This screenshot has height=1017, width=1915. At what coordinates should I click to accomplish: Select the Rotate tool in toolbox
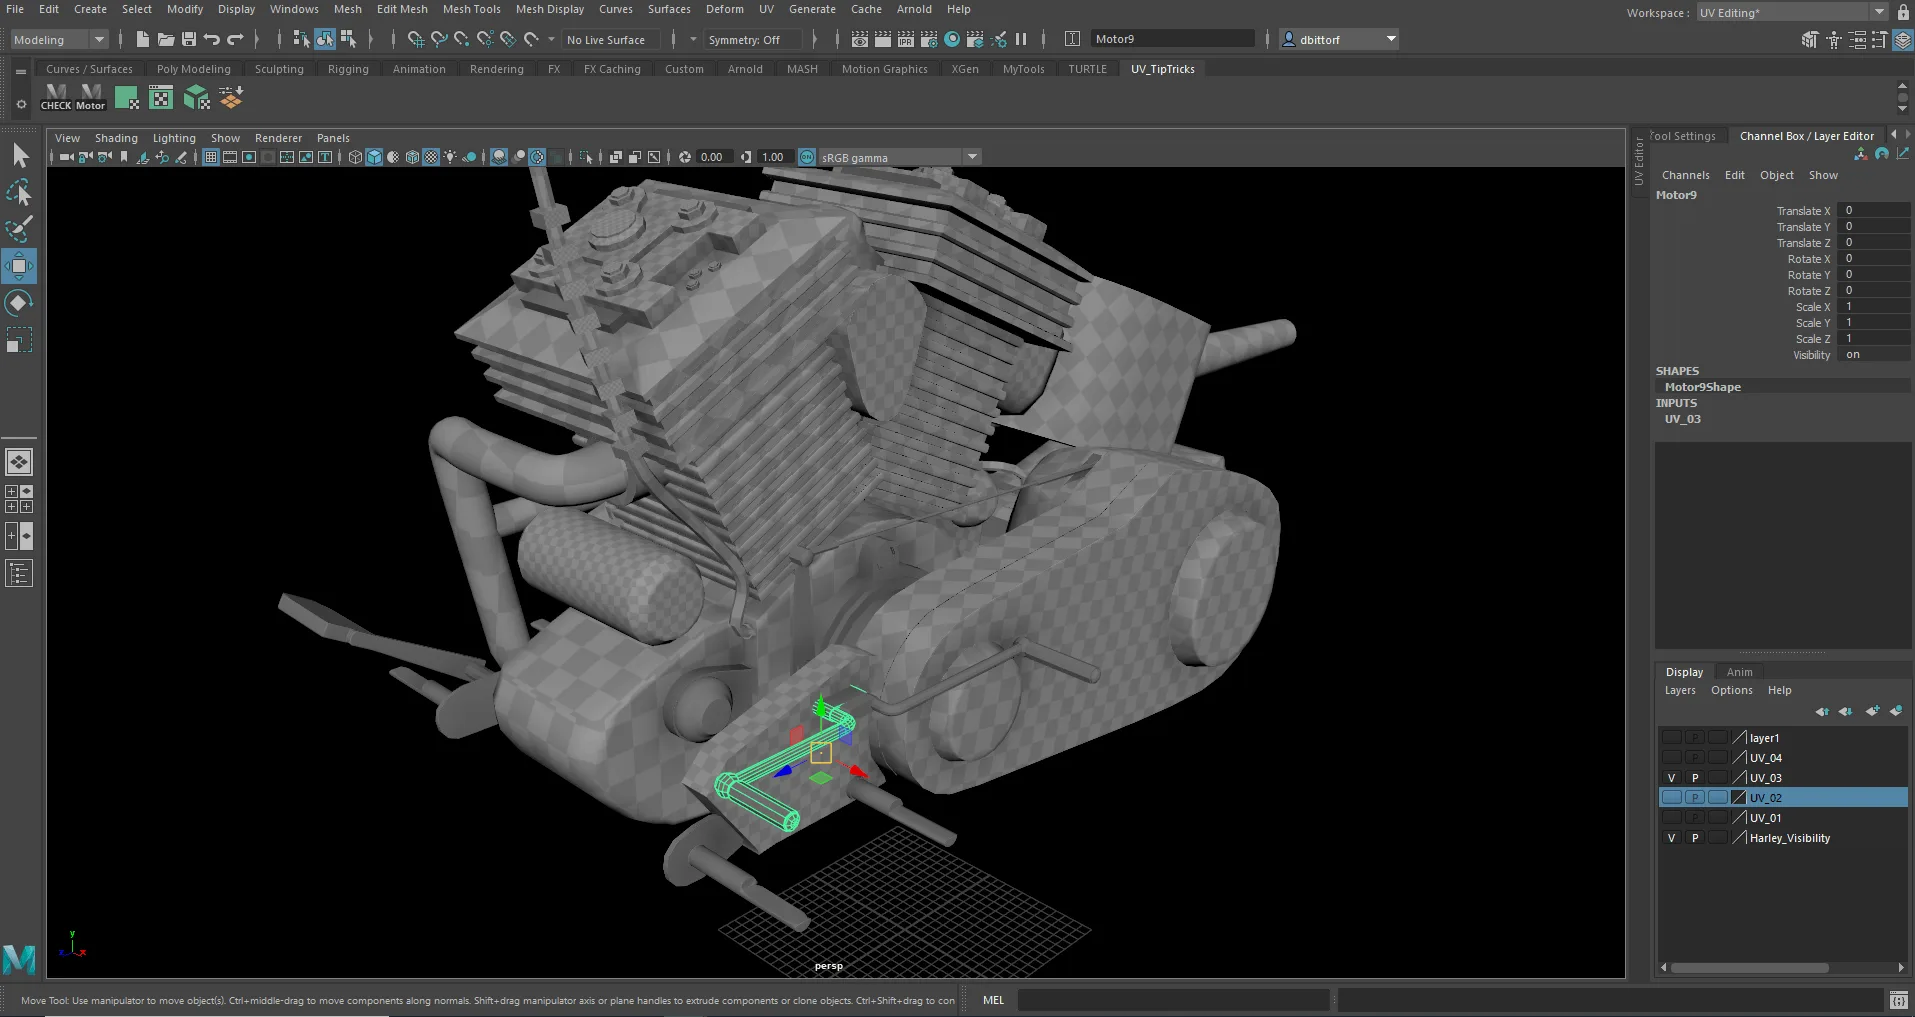tap(19, 303)
